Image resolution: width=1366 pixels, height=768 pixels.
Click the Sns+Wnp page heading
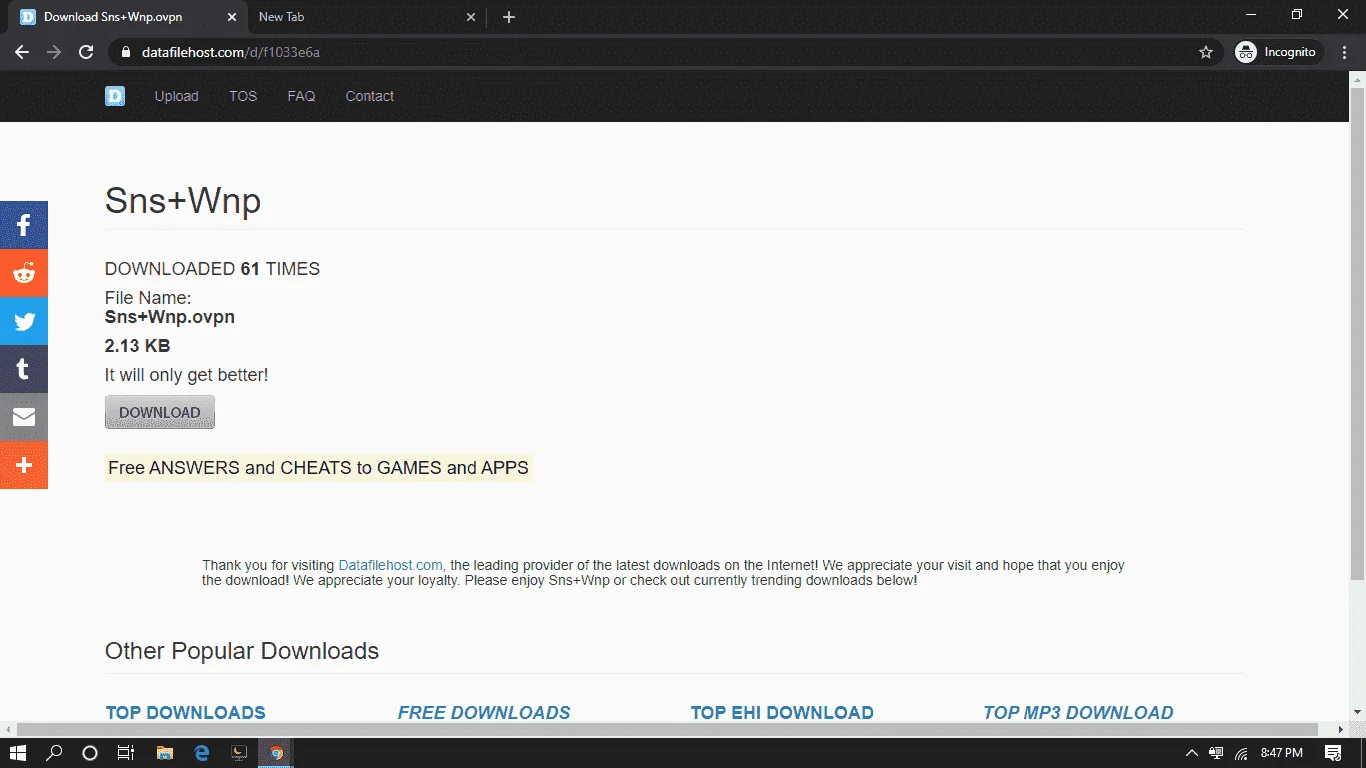[x=183, y=201]
